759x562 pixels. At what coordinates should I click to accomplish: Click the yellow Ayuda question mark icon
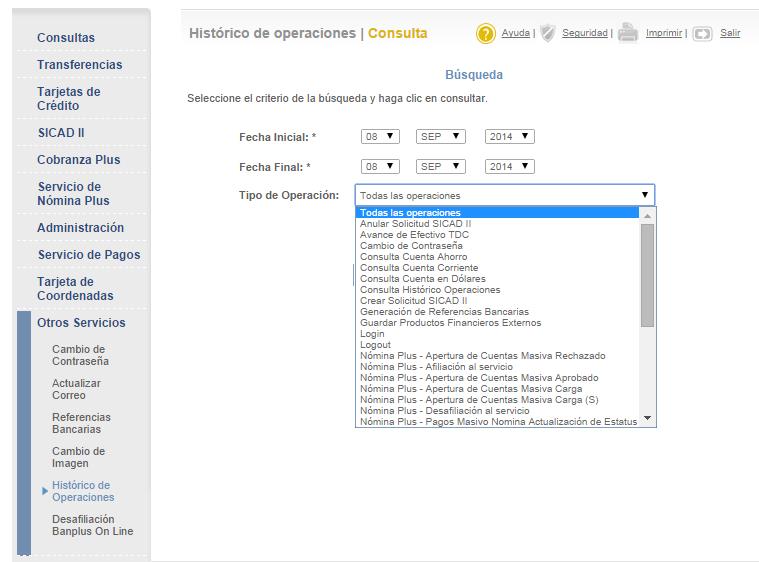[x=486, y=34]
